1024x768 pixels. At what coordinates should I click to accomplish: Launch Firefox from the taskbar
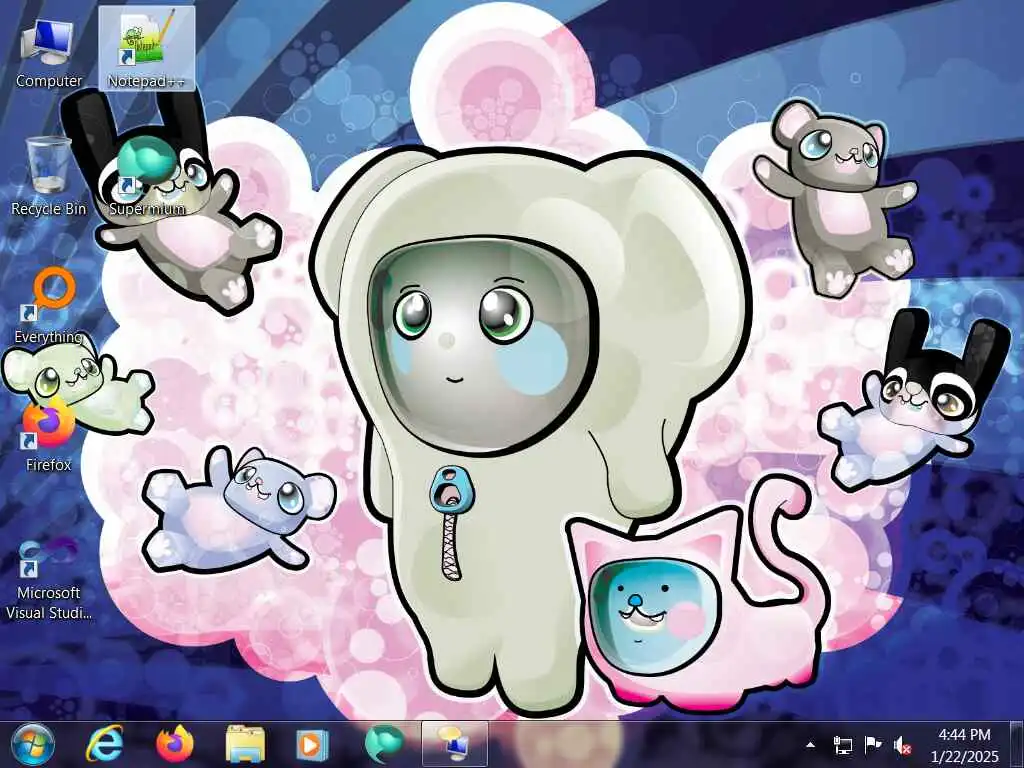pyautogui.click(x=175, y=744)
